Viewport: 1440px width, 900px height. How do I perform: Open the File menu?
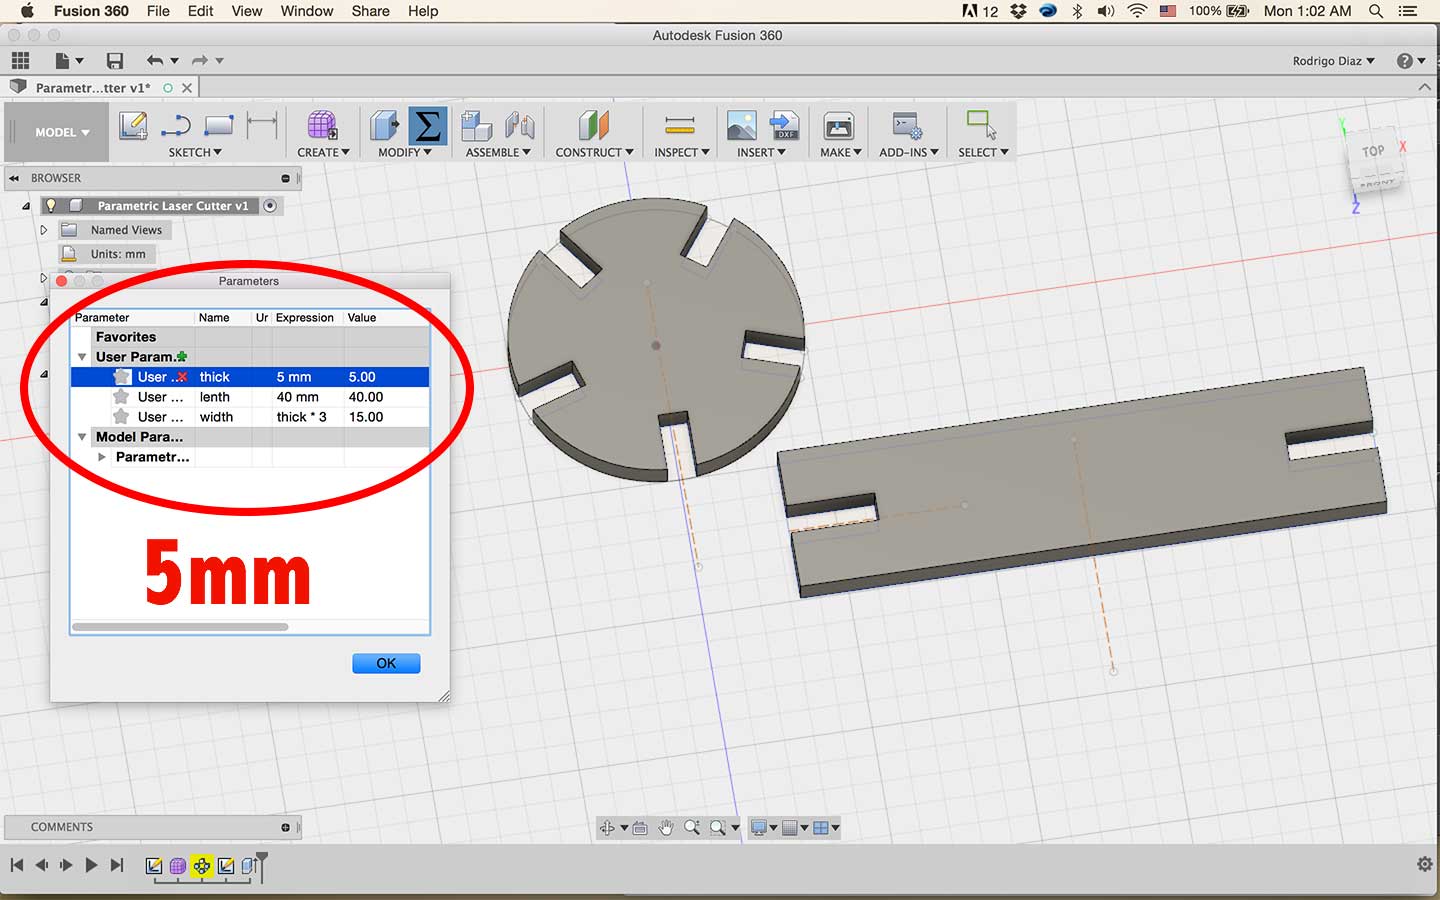coord(158,11)
